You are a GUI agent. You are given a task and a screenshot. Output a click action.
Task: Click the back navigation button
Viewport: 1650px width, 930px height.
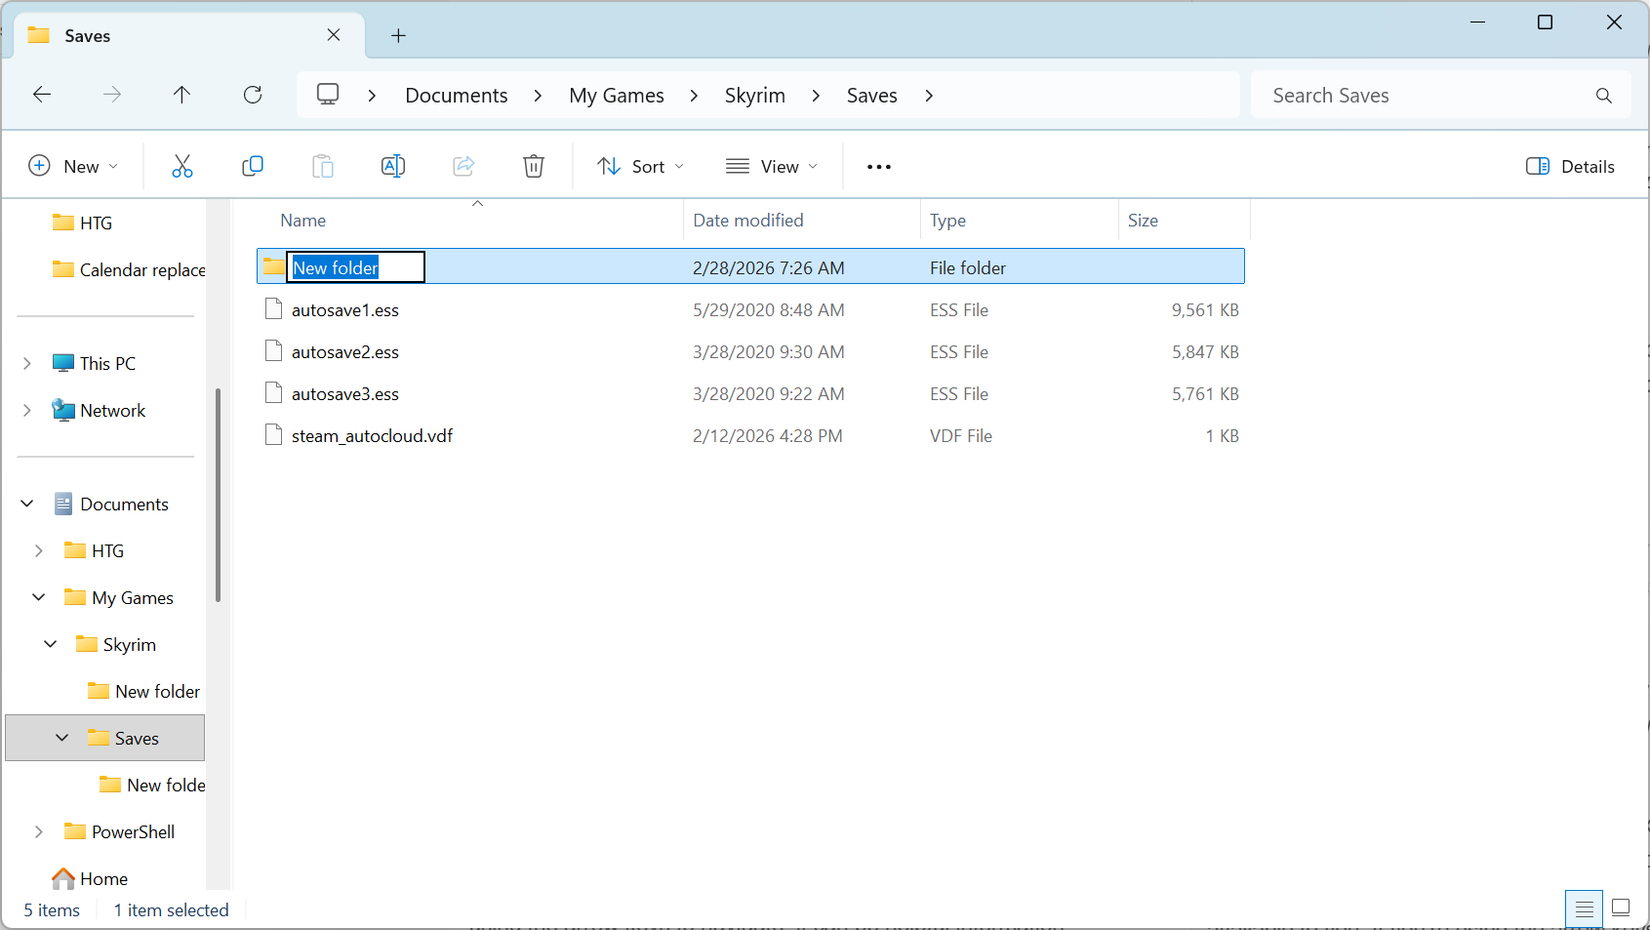pos(42,94)
